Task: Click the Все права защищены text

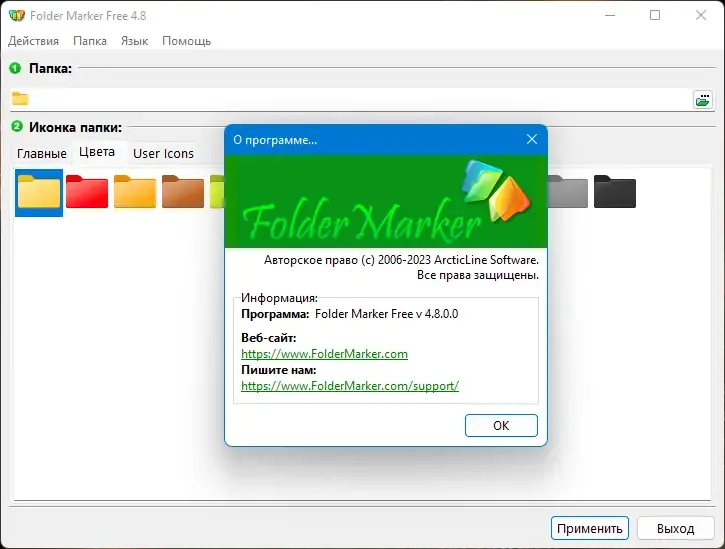Action: 478,275
